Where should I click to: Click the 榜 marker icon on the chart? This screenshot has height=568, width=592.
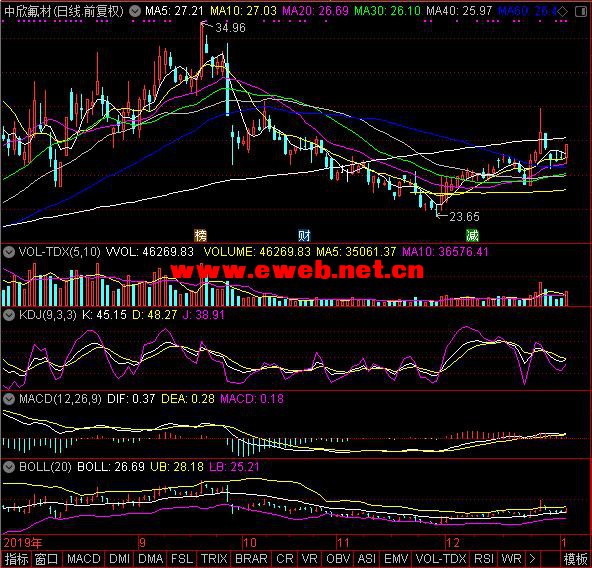(x=200, y=236)
